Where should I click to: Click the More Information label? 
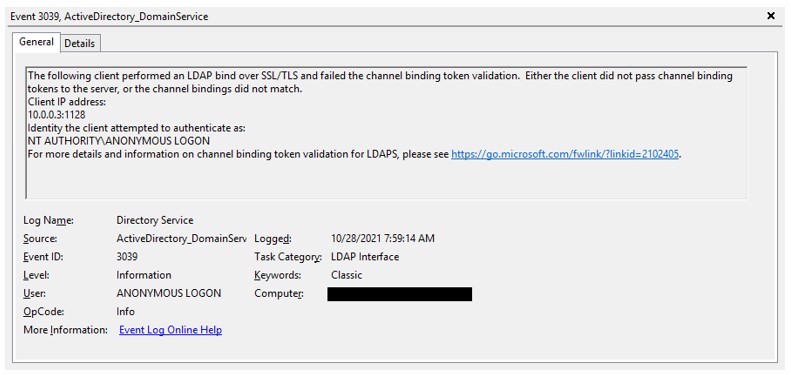point(66,330)
